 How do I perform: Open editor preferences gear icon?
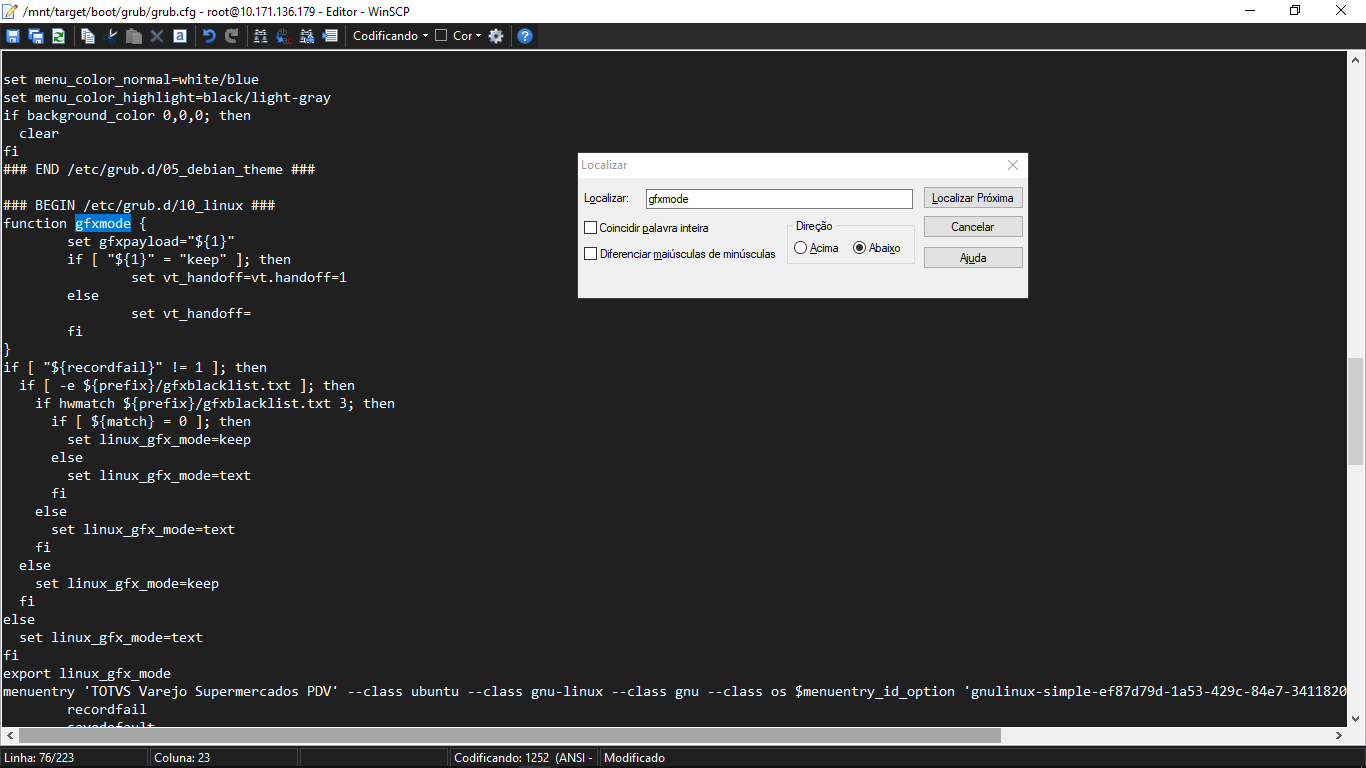pos(496,36)
